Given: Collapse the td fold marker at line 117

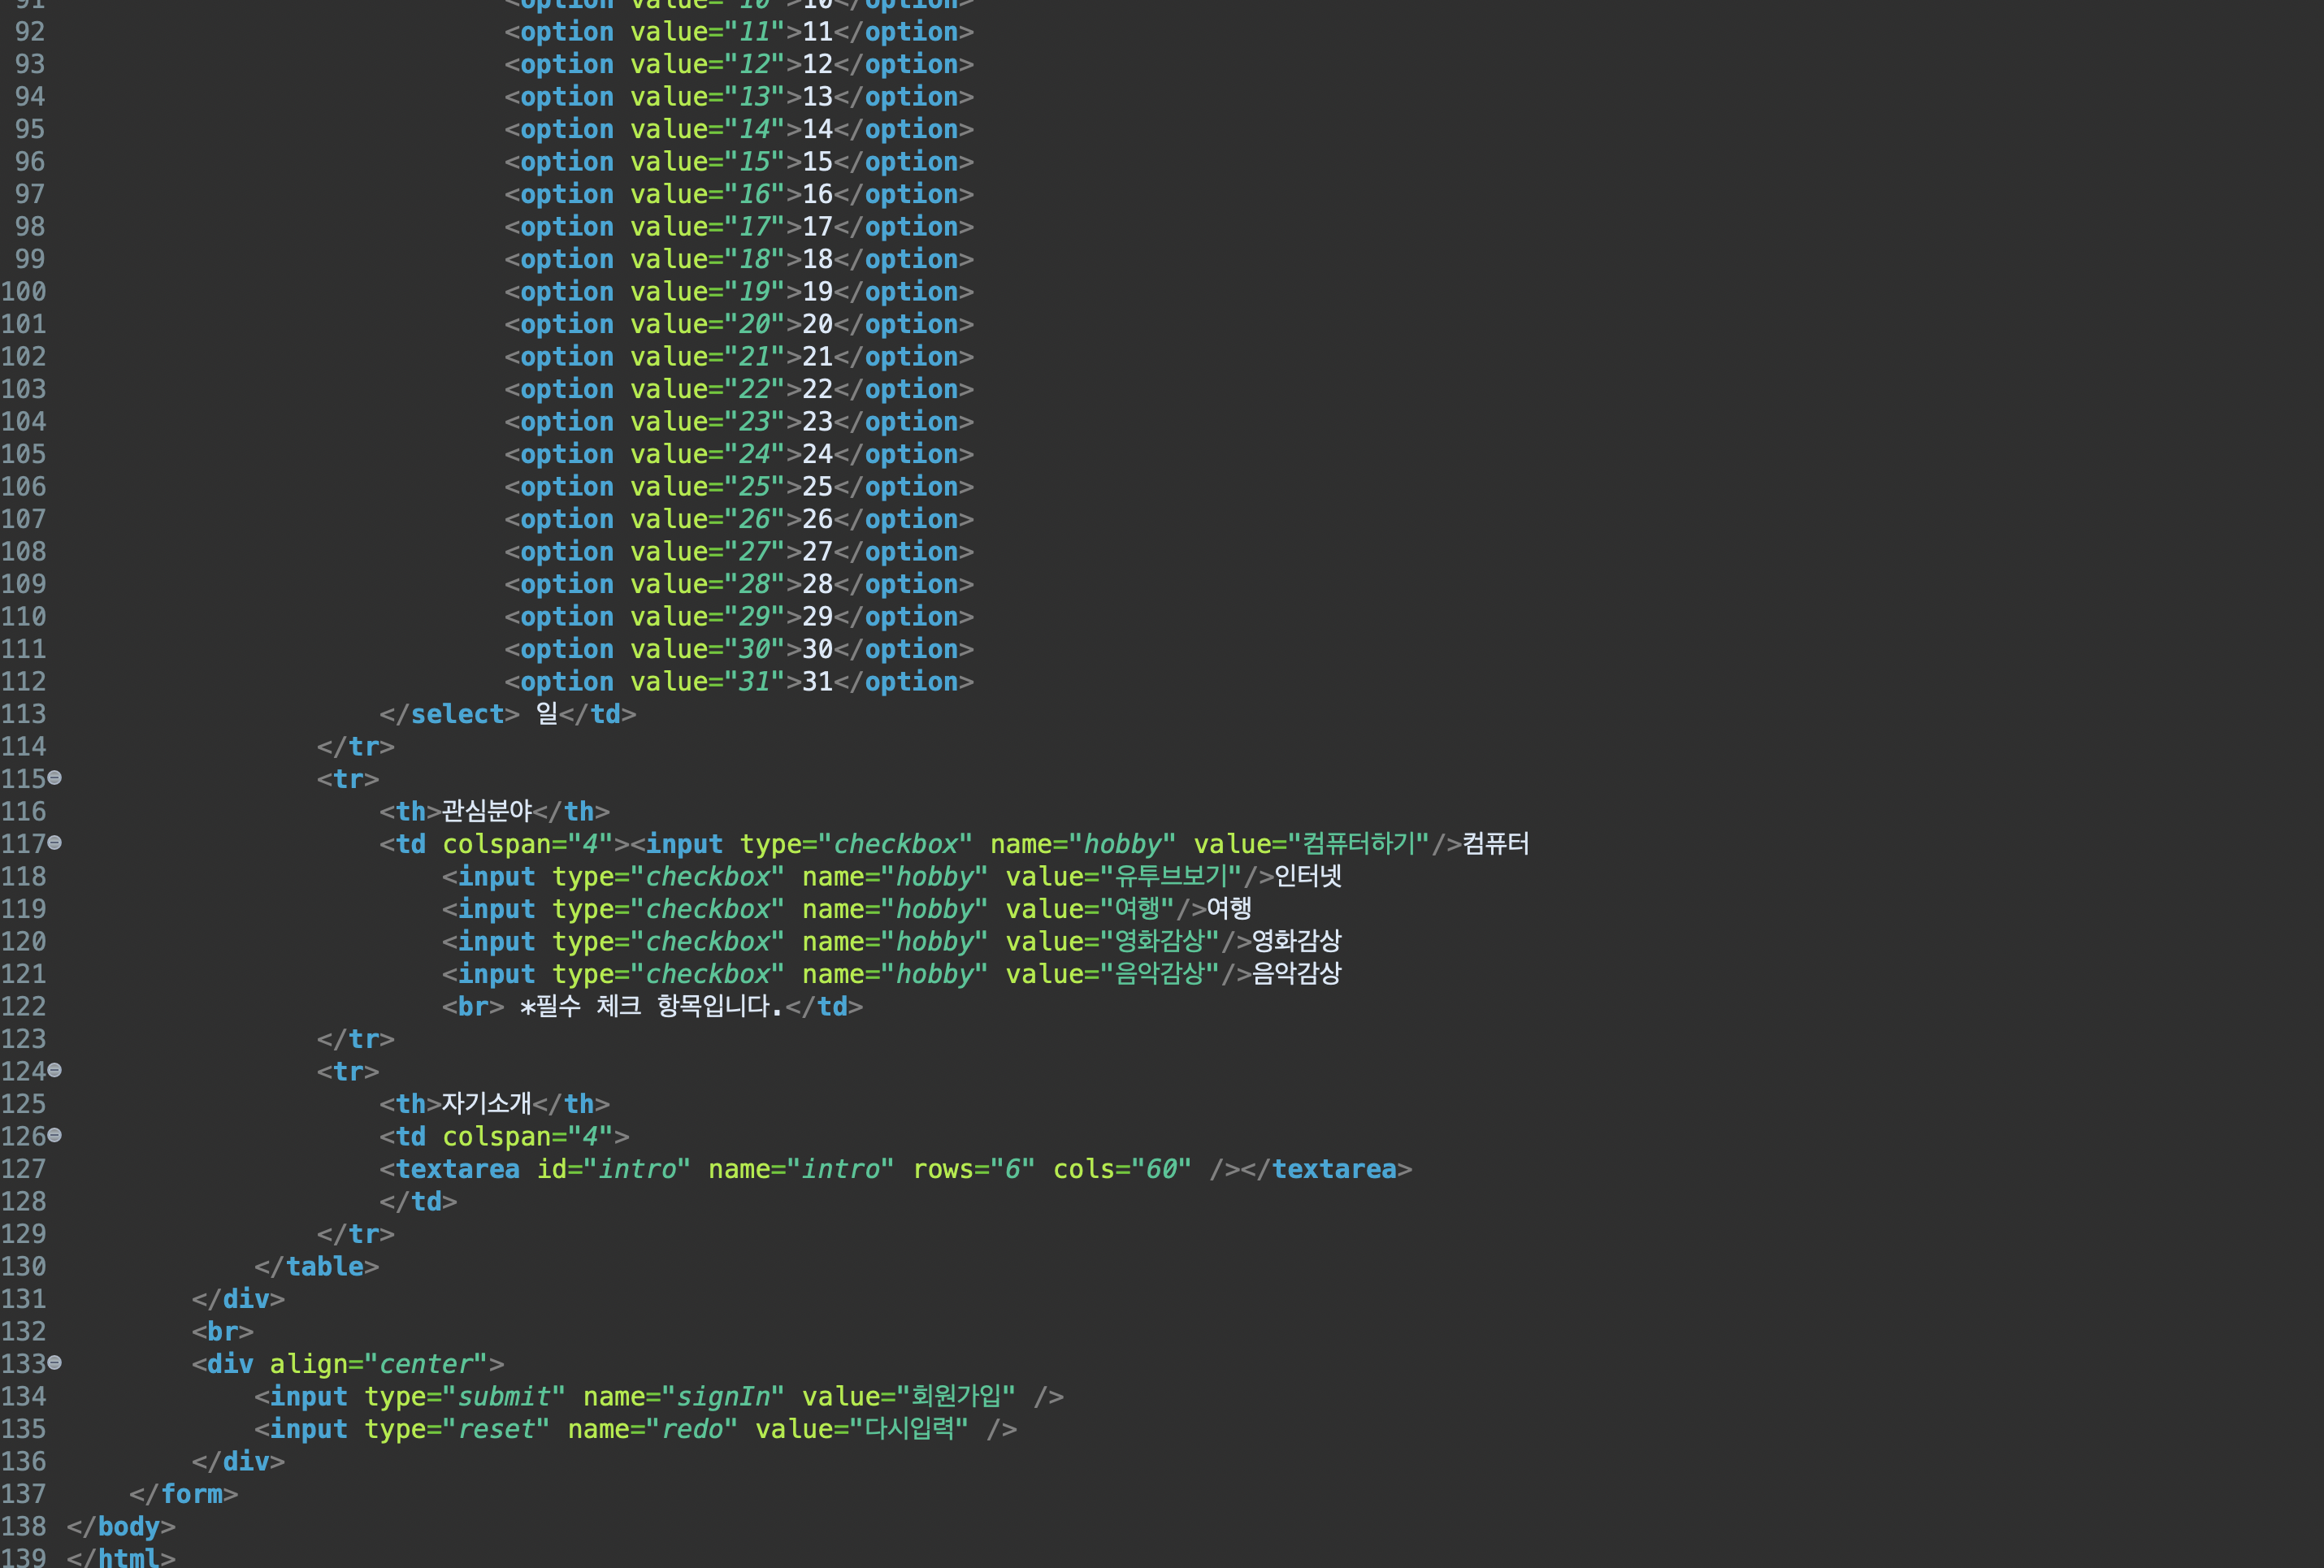Looking at the screenshot, I should pyautogui.click(x=55, y=842).
